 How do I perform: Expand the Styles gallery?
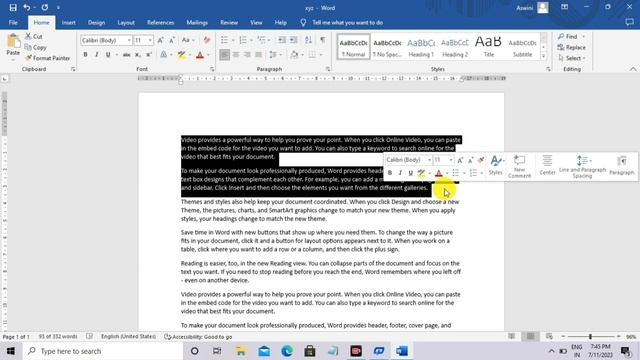tap(543, 56)
